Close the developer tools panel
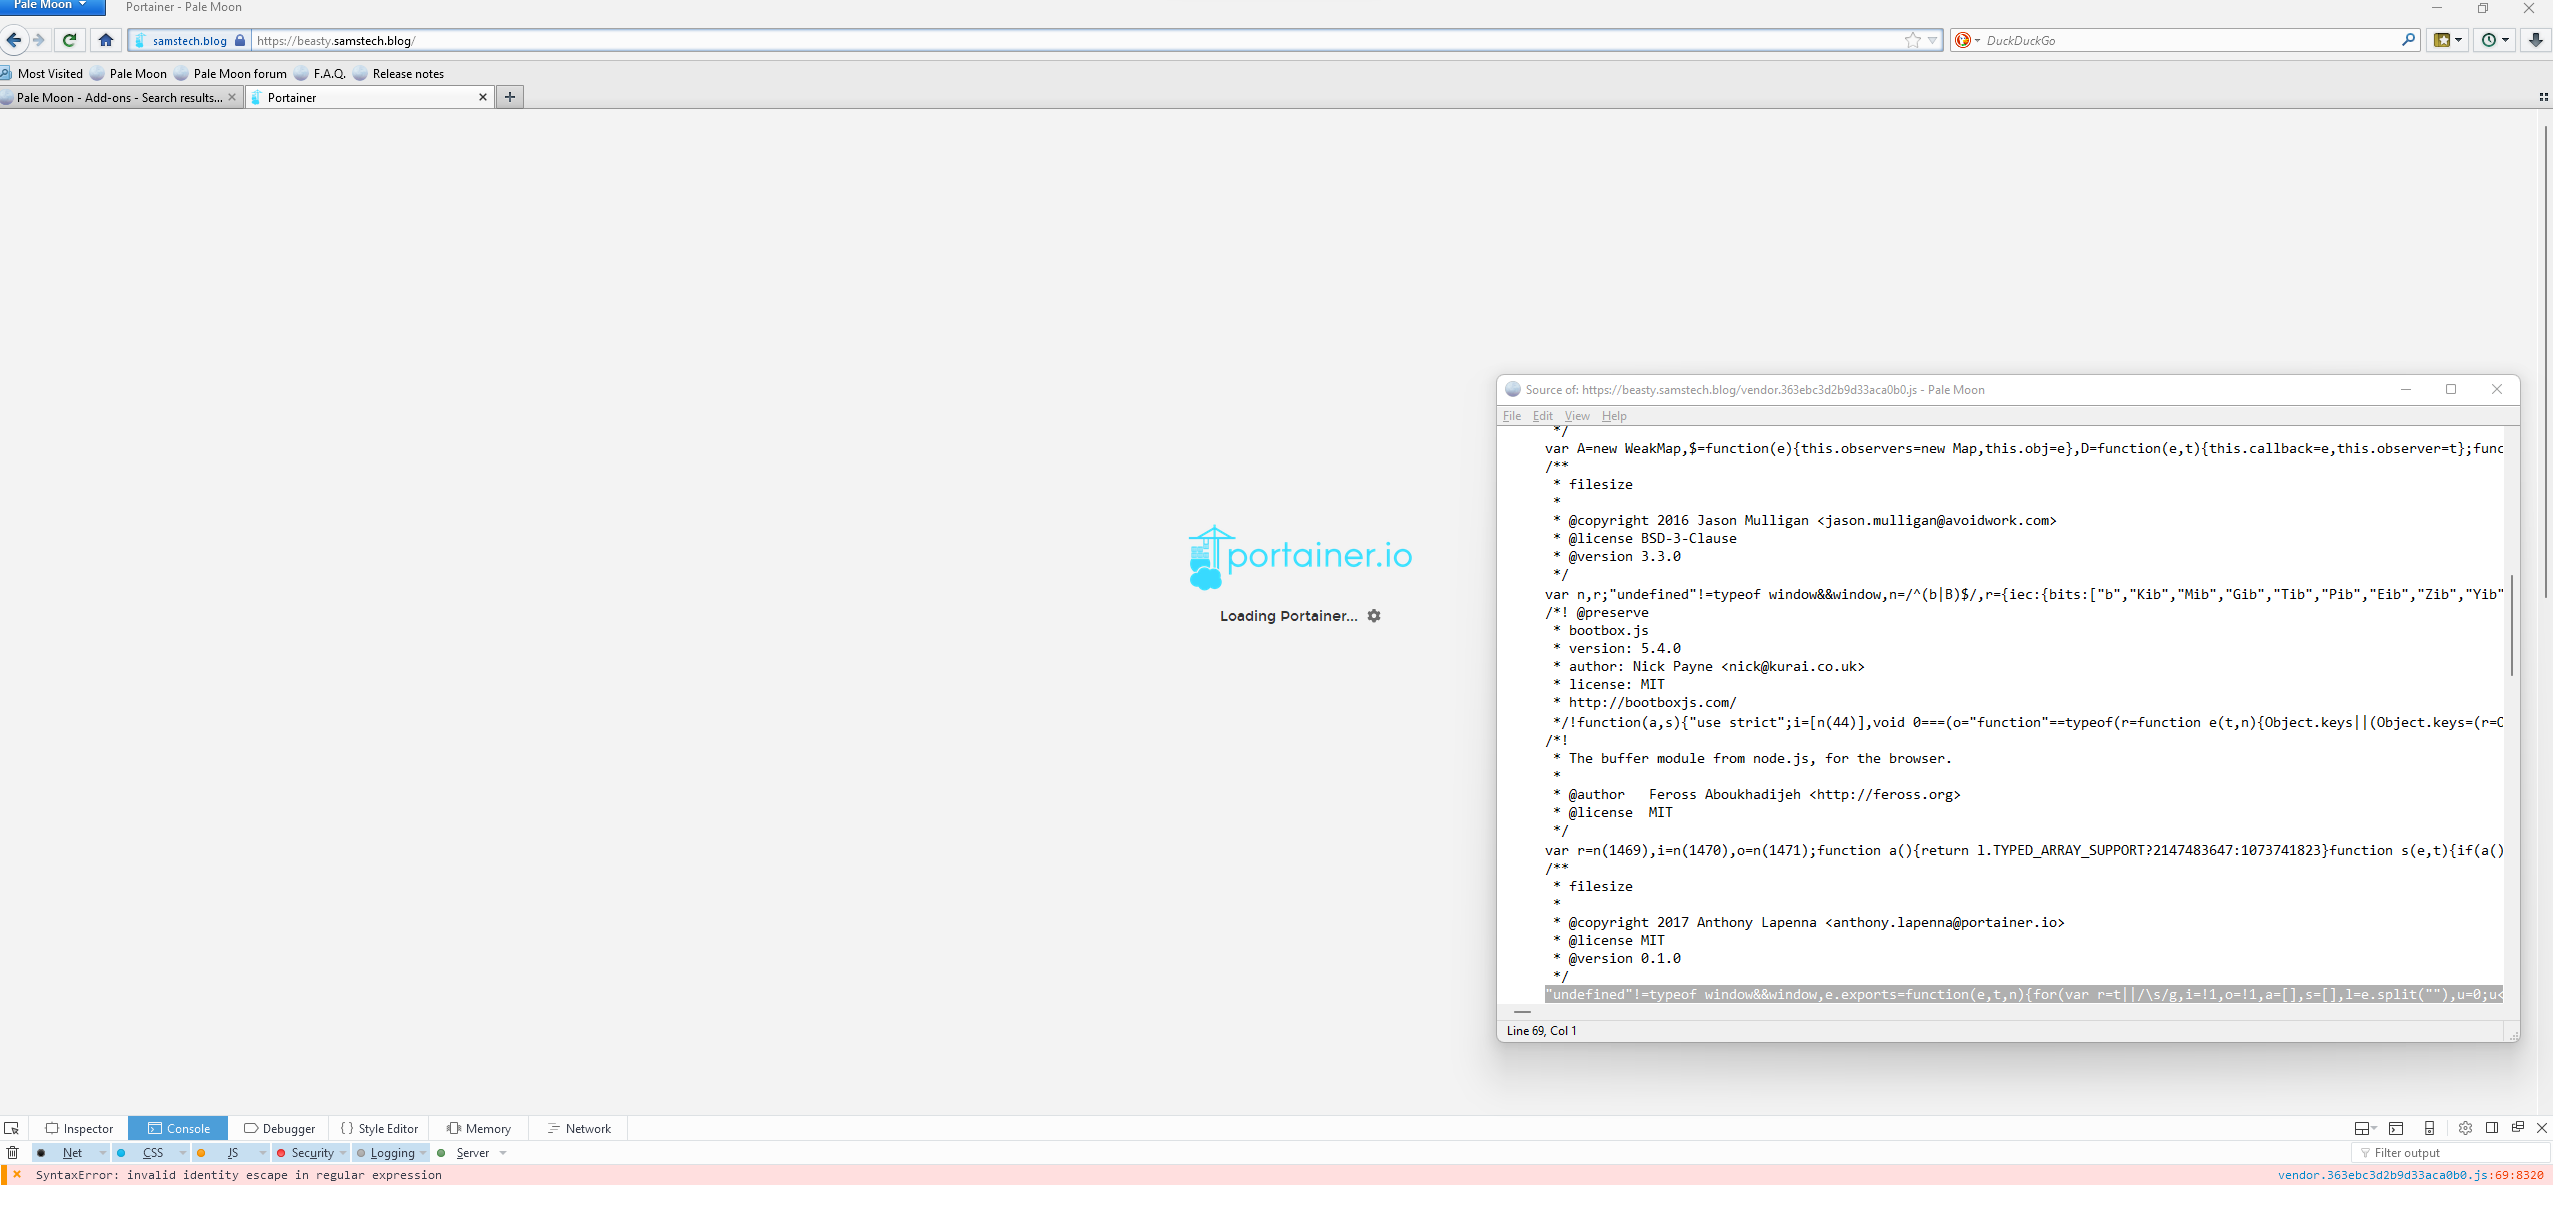Screen dimensions: 2553x1219 2542,1128
